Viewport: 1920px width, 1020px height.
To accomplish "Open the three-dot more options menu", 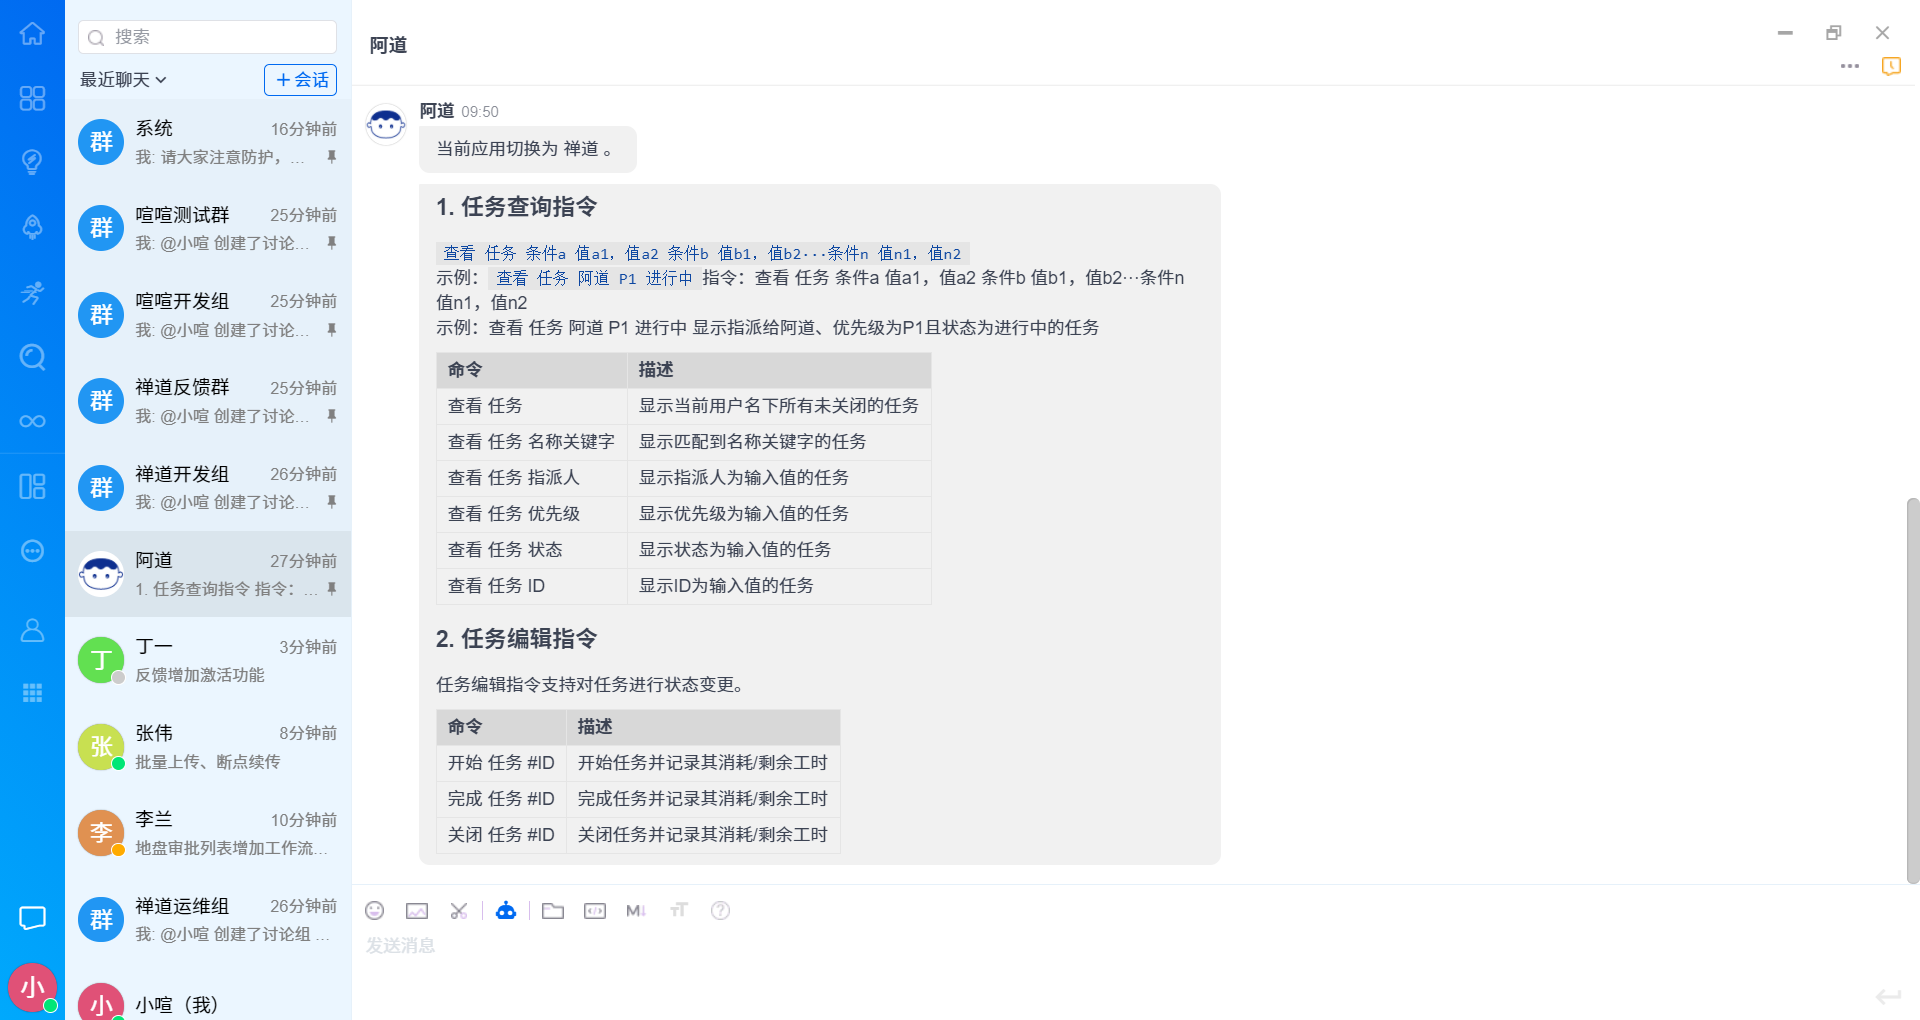I will pyautogui.click(x=1849, y=66).
